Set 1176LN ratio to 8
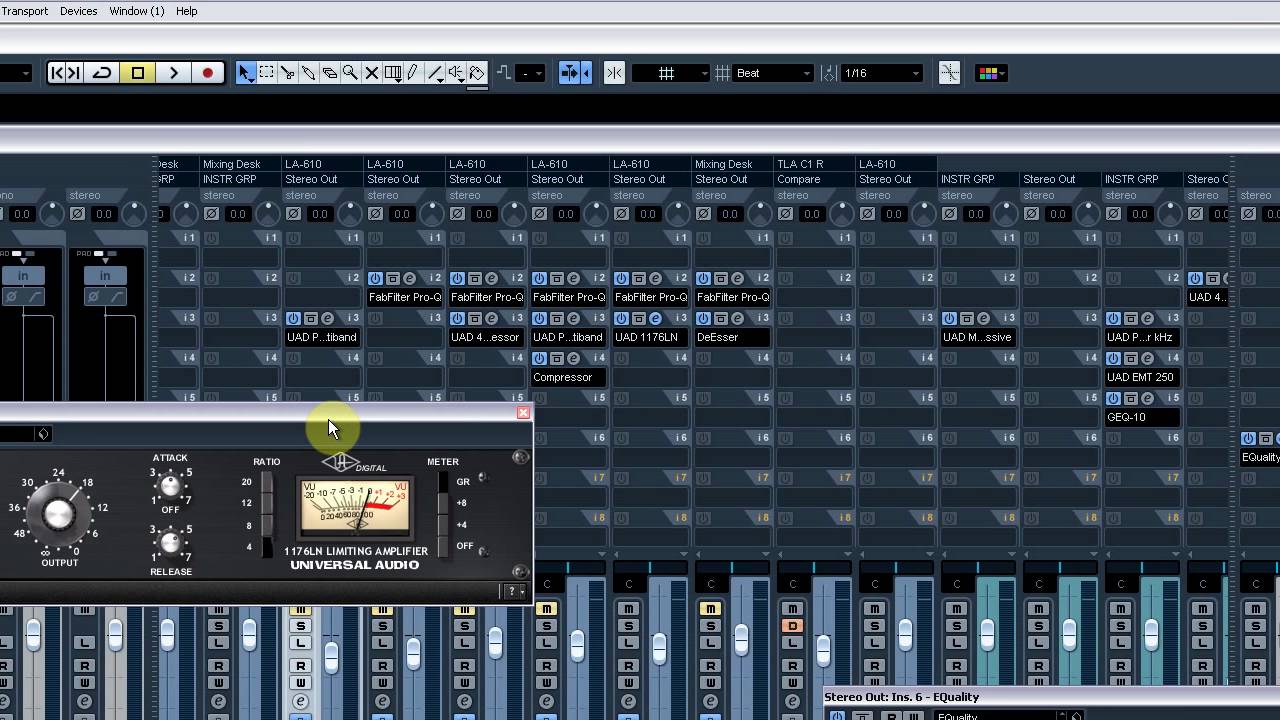The width and height of the screenshot is (1280, 720). (266, 526)
